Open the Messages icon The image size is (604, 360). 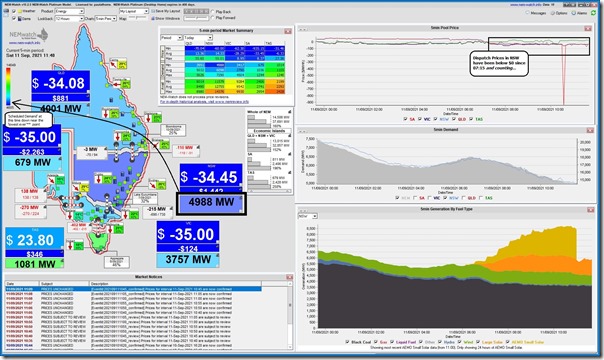click(x=527, y=13)
